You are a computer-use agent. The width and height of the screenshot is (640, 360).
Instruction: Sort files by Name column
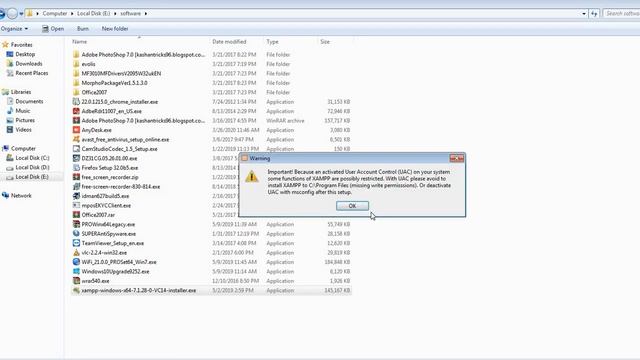[80, 42]
